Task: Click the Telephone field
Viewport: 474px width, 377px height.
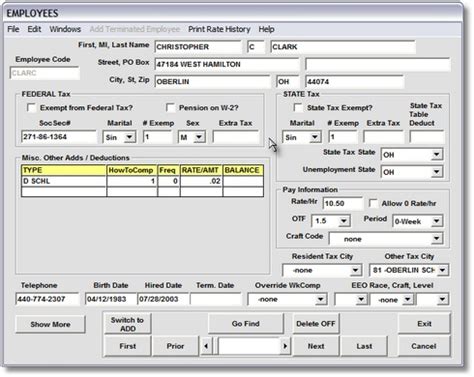Action: click(x=47, y=299)
